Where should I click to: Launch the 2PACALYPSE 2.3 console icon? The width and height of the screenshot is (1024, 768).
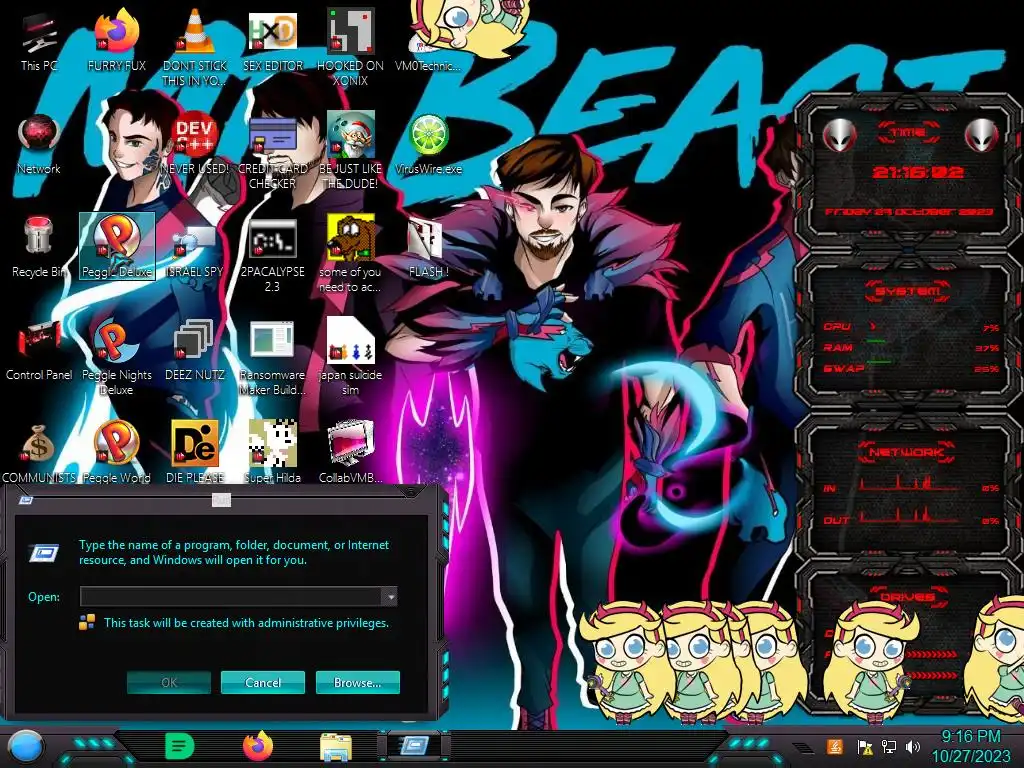tap(272, 253)
